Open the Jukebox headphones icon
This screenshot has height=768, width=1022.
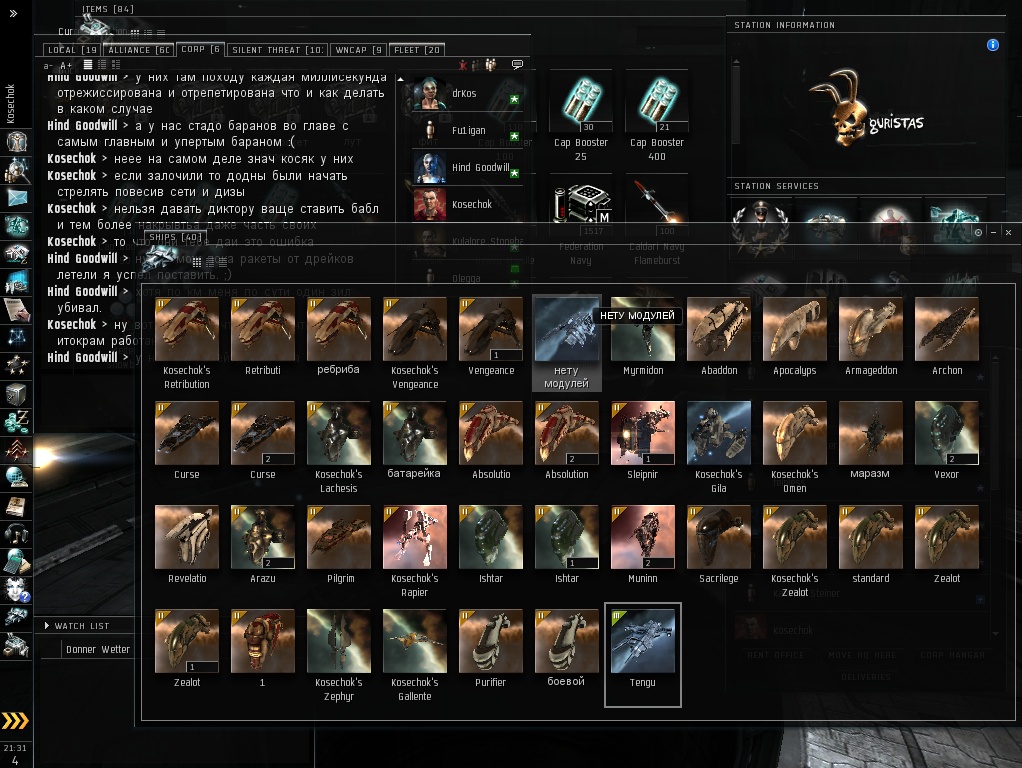pyautogui.click(x=16, y=535)
